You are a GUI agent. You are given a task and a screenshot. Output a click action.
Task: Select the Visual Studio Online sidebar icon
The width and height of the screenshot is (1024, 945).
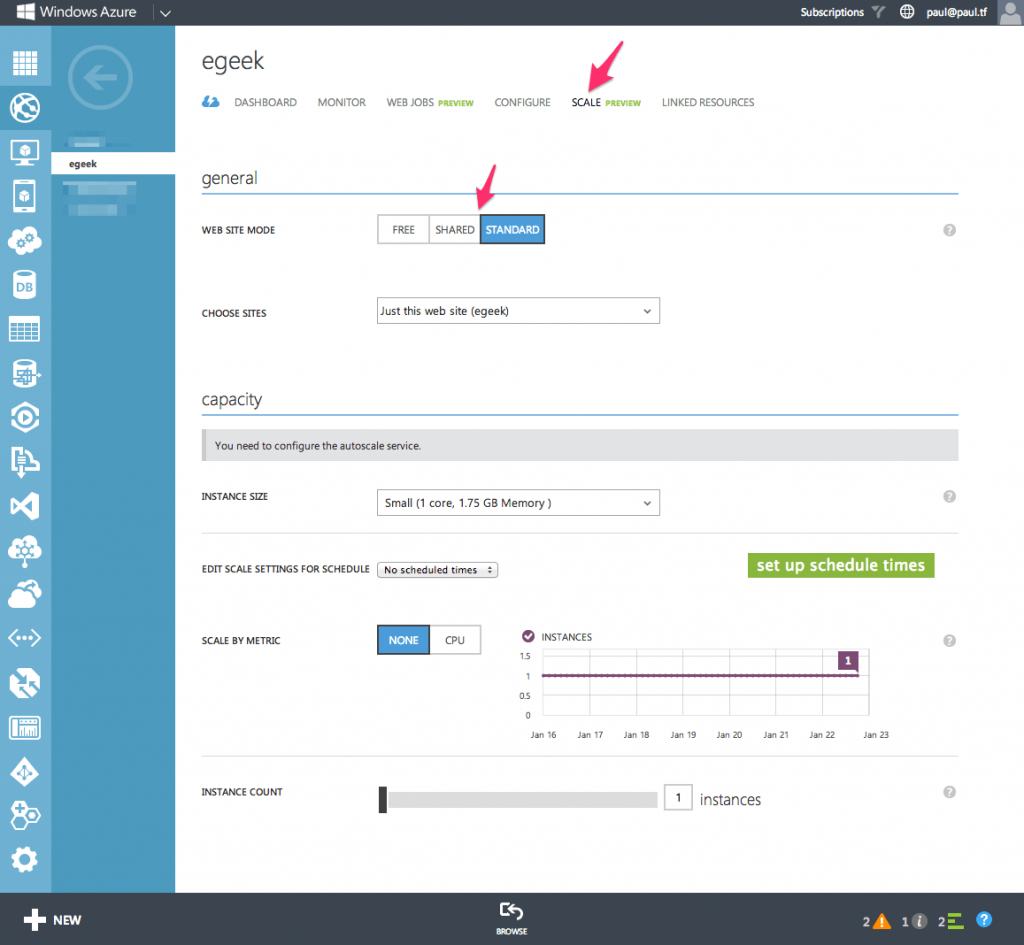click(25, 506)
